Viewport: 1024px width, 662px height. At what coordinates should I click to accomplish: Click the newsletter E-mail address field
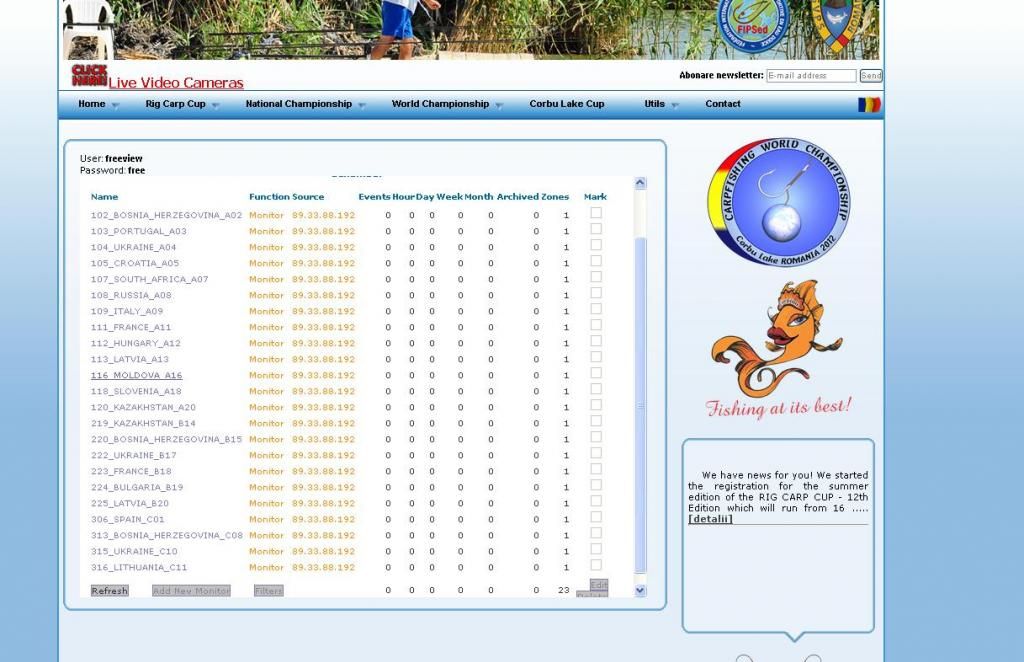pos(811,76)
